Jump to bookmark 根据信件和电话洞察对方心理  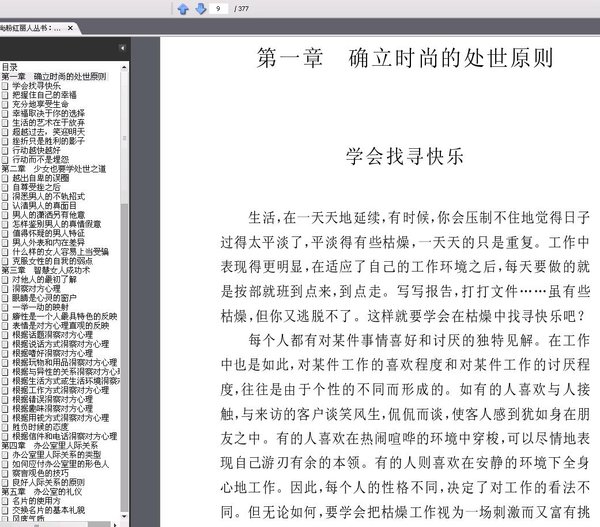coord(65,436)
